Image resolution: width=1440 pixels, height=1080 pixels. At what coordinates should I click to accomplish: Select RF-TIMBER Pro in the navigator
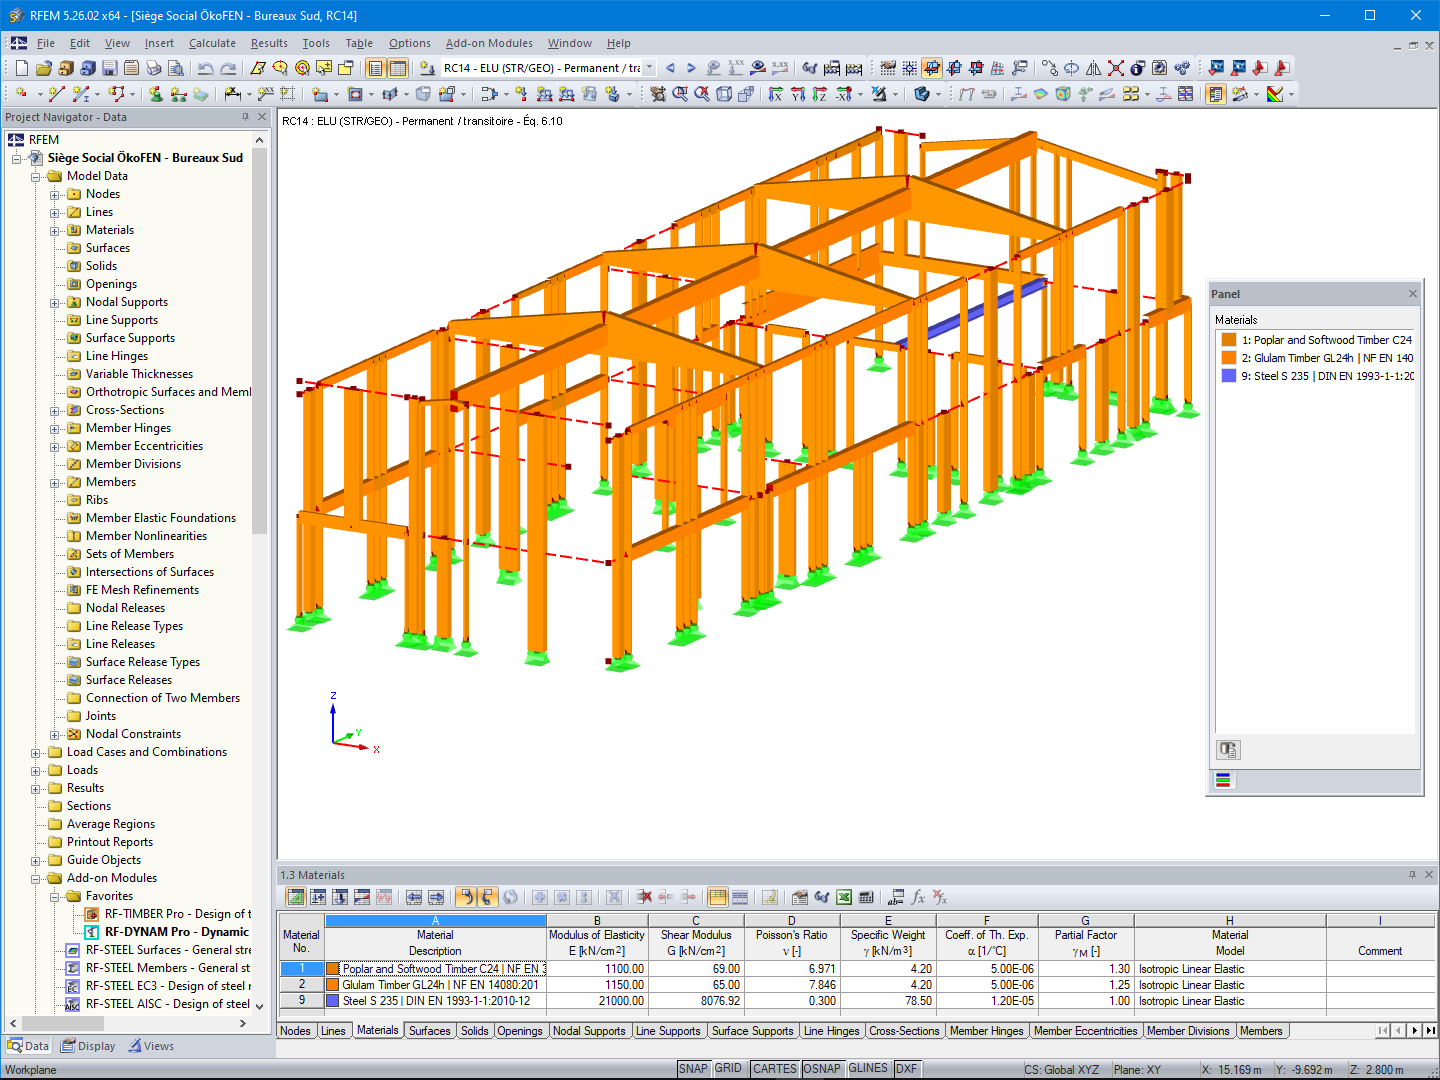coord(170,913)
